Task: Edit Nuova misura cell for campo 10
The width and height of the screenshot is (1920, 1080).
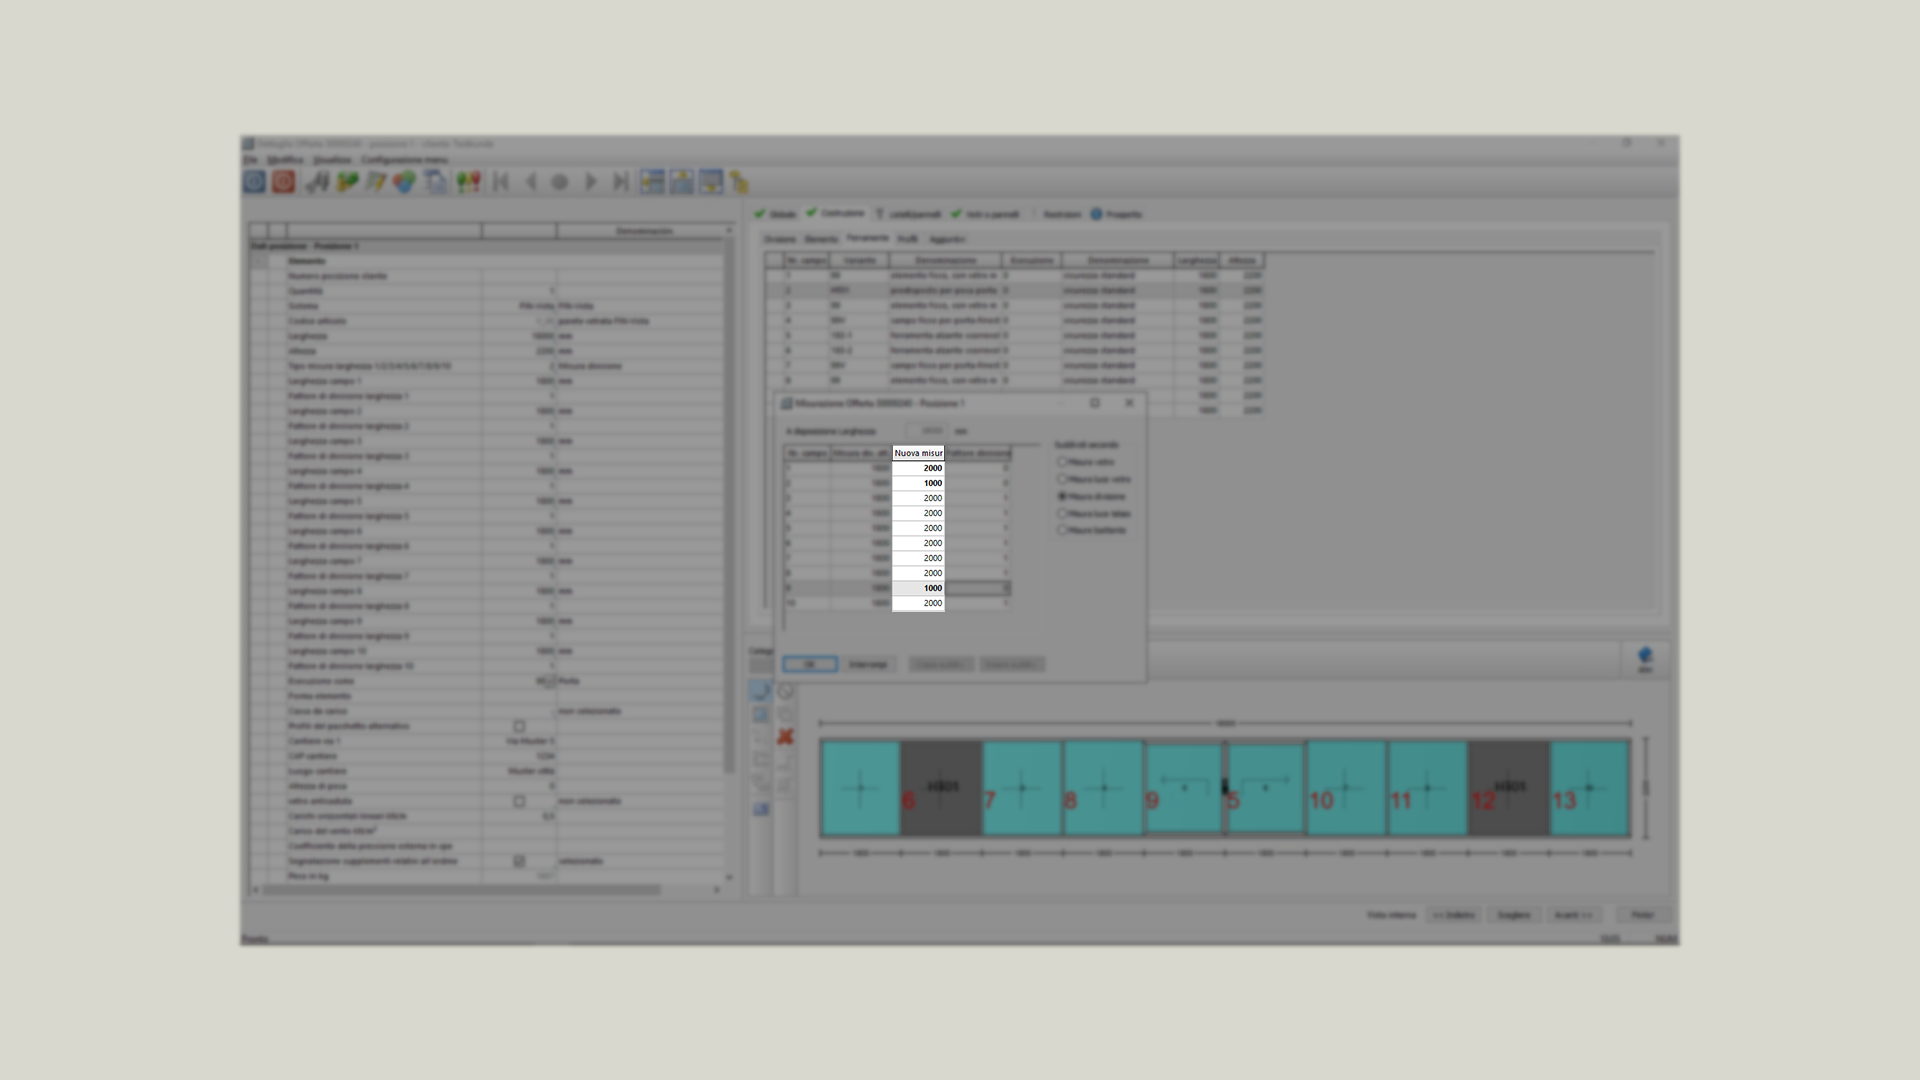Action: point(918,603)
